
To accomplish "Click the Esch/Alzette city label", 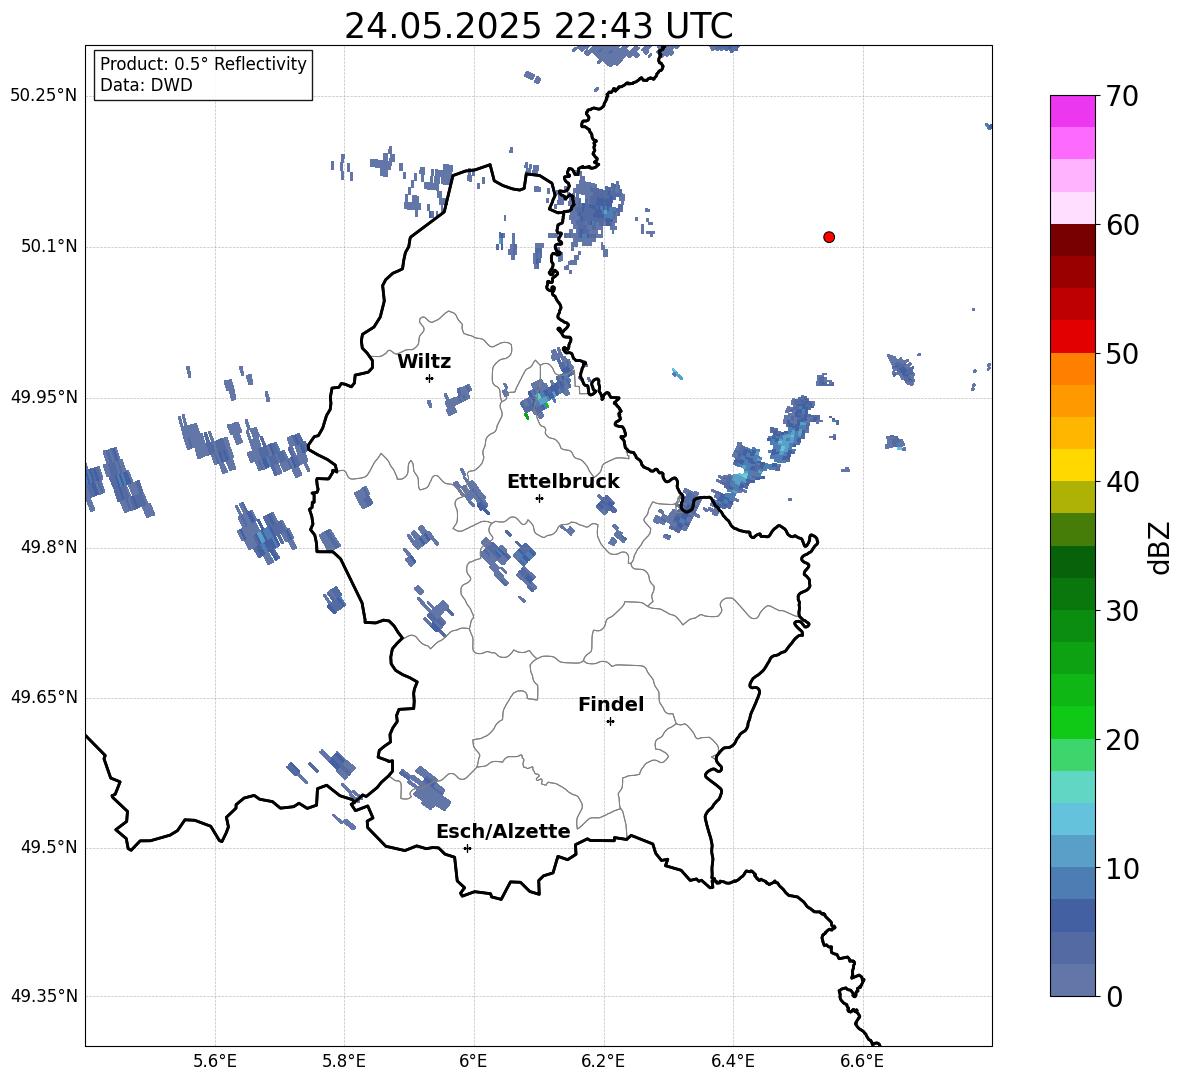I will coord(504,831).
